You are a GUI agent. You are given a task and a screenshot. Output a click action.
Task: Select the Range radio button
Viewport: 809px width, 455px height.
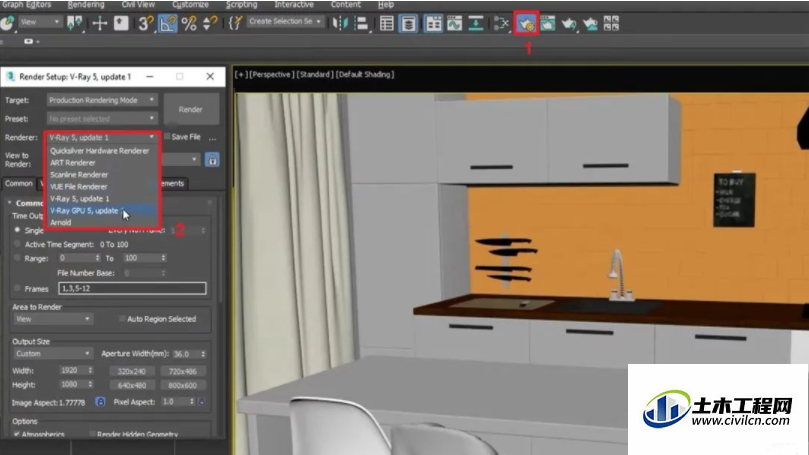[17, 257]
